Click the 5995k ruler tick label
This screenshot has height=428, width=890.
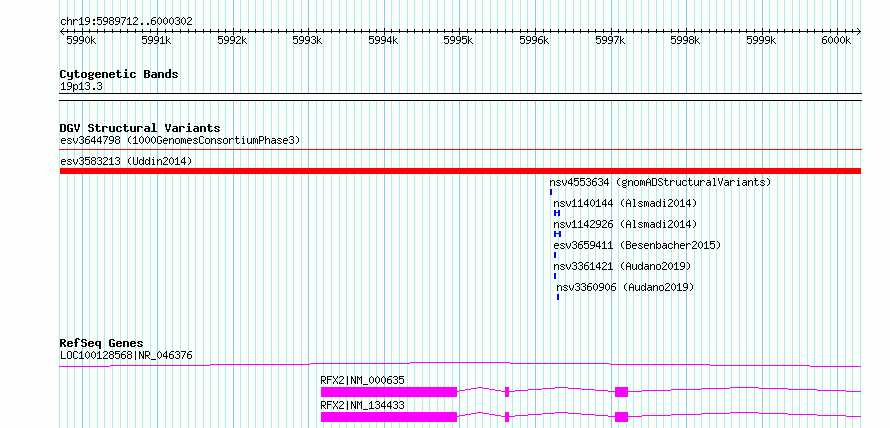click(459, 40)
